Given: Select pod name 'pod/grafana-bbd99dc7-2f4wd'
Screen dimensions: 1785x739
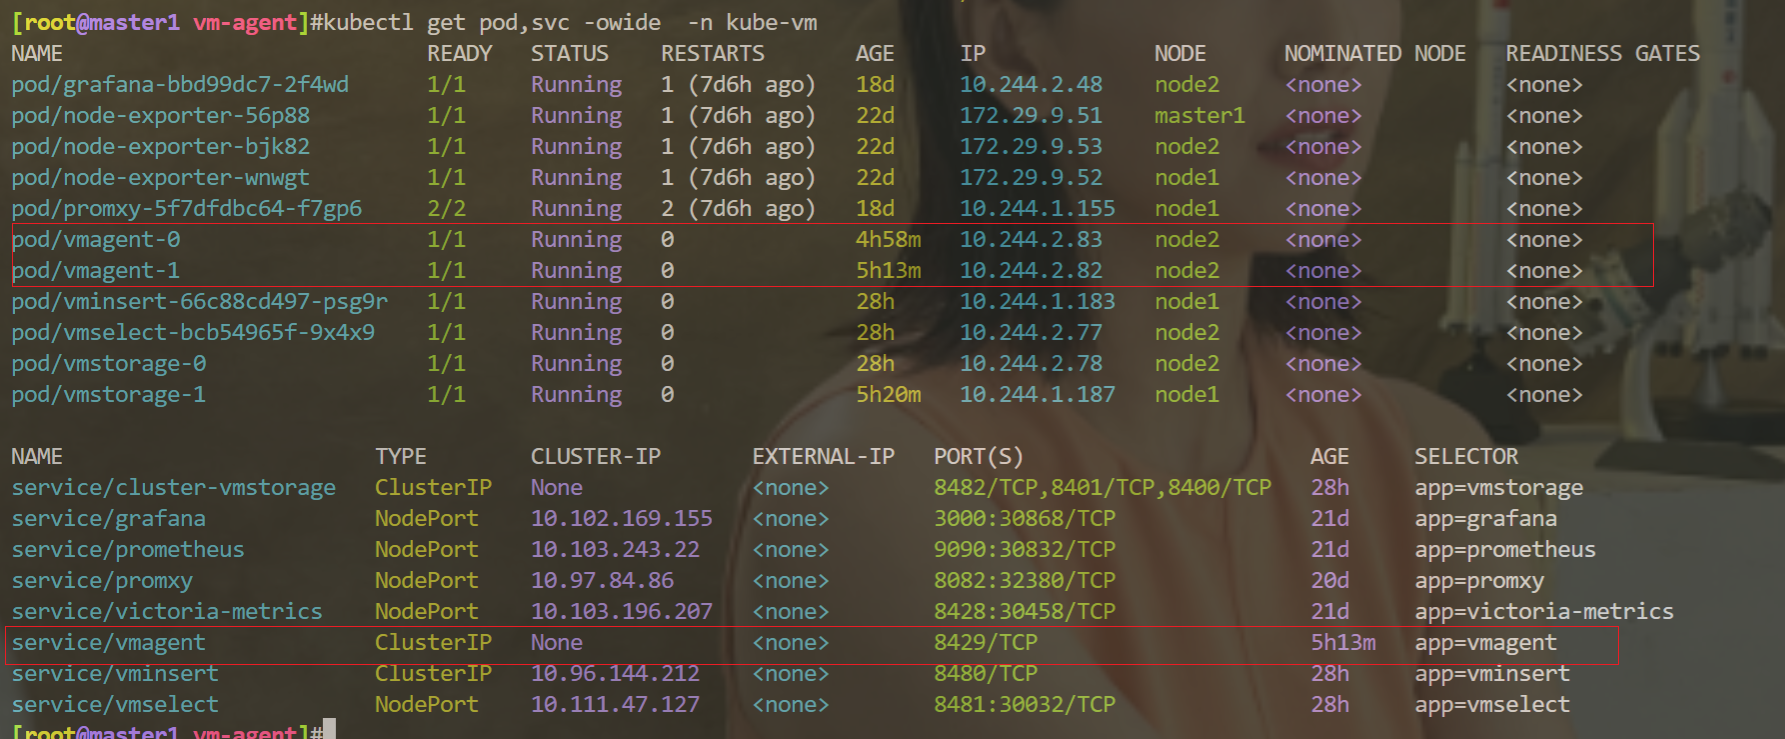Looking at the screenshot, I should tap(180, 85).
